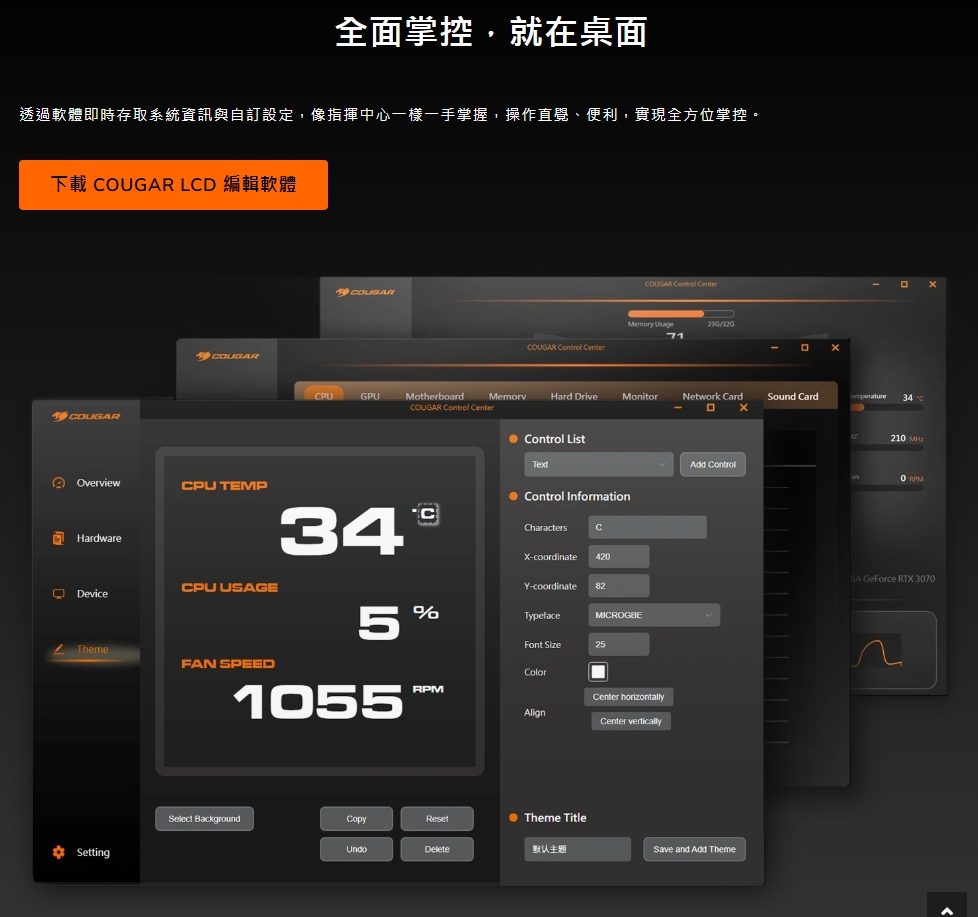Viewport: 978px width, 917px height.
Task: Click the X-coordinate input field
Action: (x=618, y=557)
